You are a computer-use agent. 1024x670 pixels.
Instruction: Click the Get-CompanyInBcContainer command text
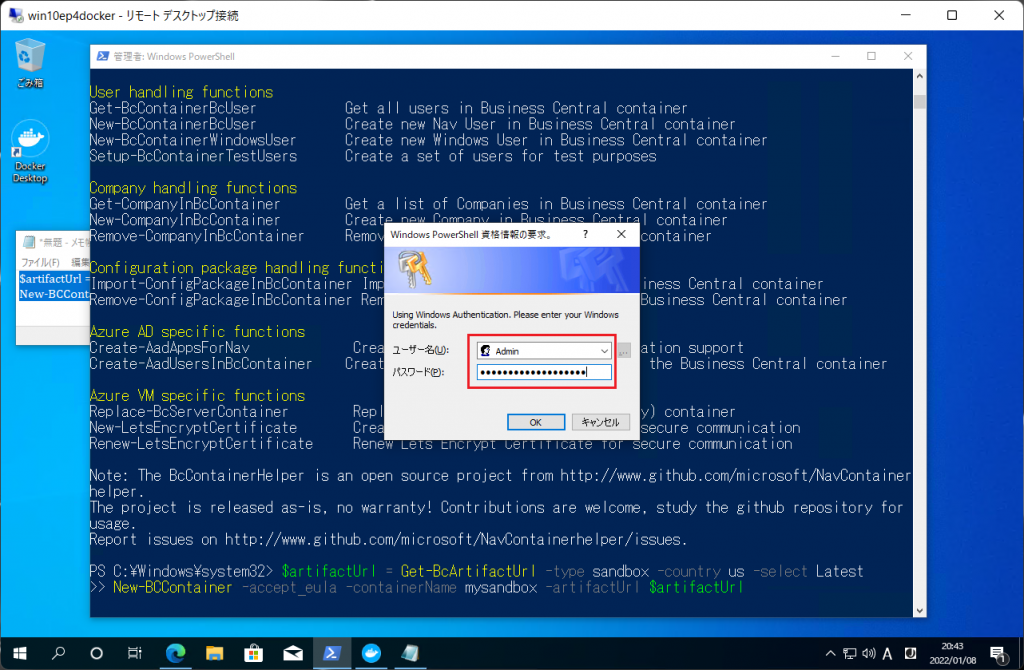(x=185, y=204)
